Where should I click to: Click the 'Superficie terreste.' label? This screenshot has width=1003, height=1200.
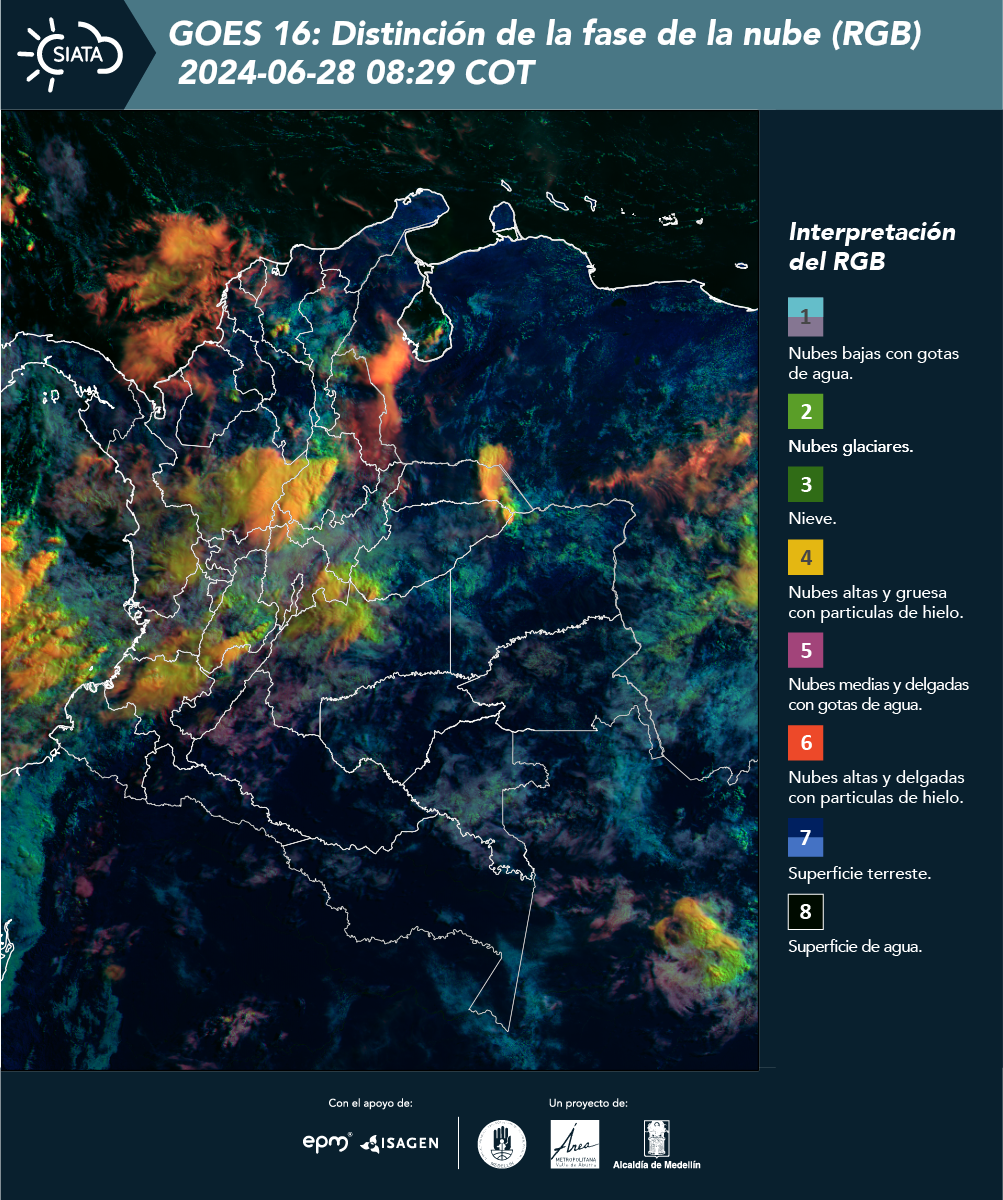(x=859, y=874)
